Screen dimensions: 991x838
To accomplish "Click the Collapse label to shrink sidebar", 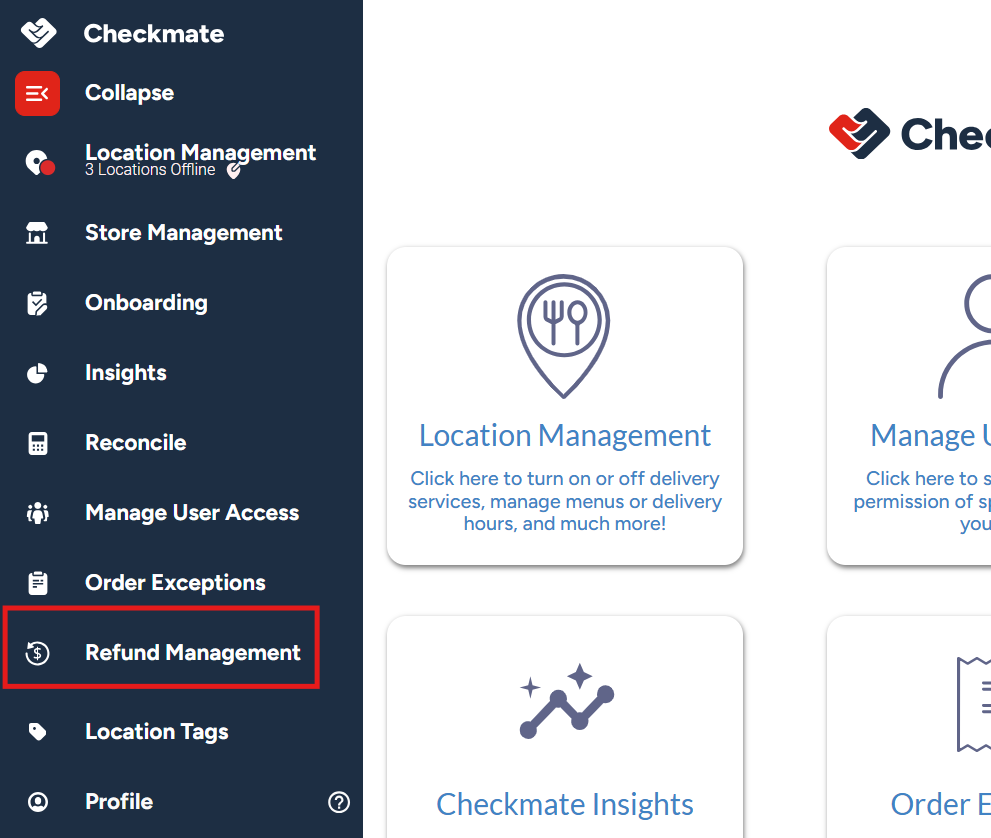I will click(x=130, y=93).
